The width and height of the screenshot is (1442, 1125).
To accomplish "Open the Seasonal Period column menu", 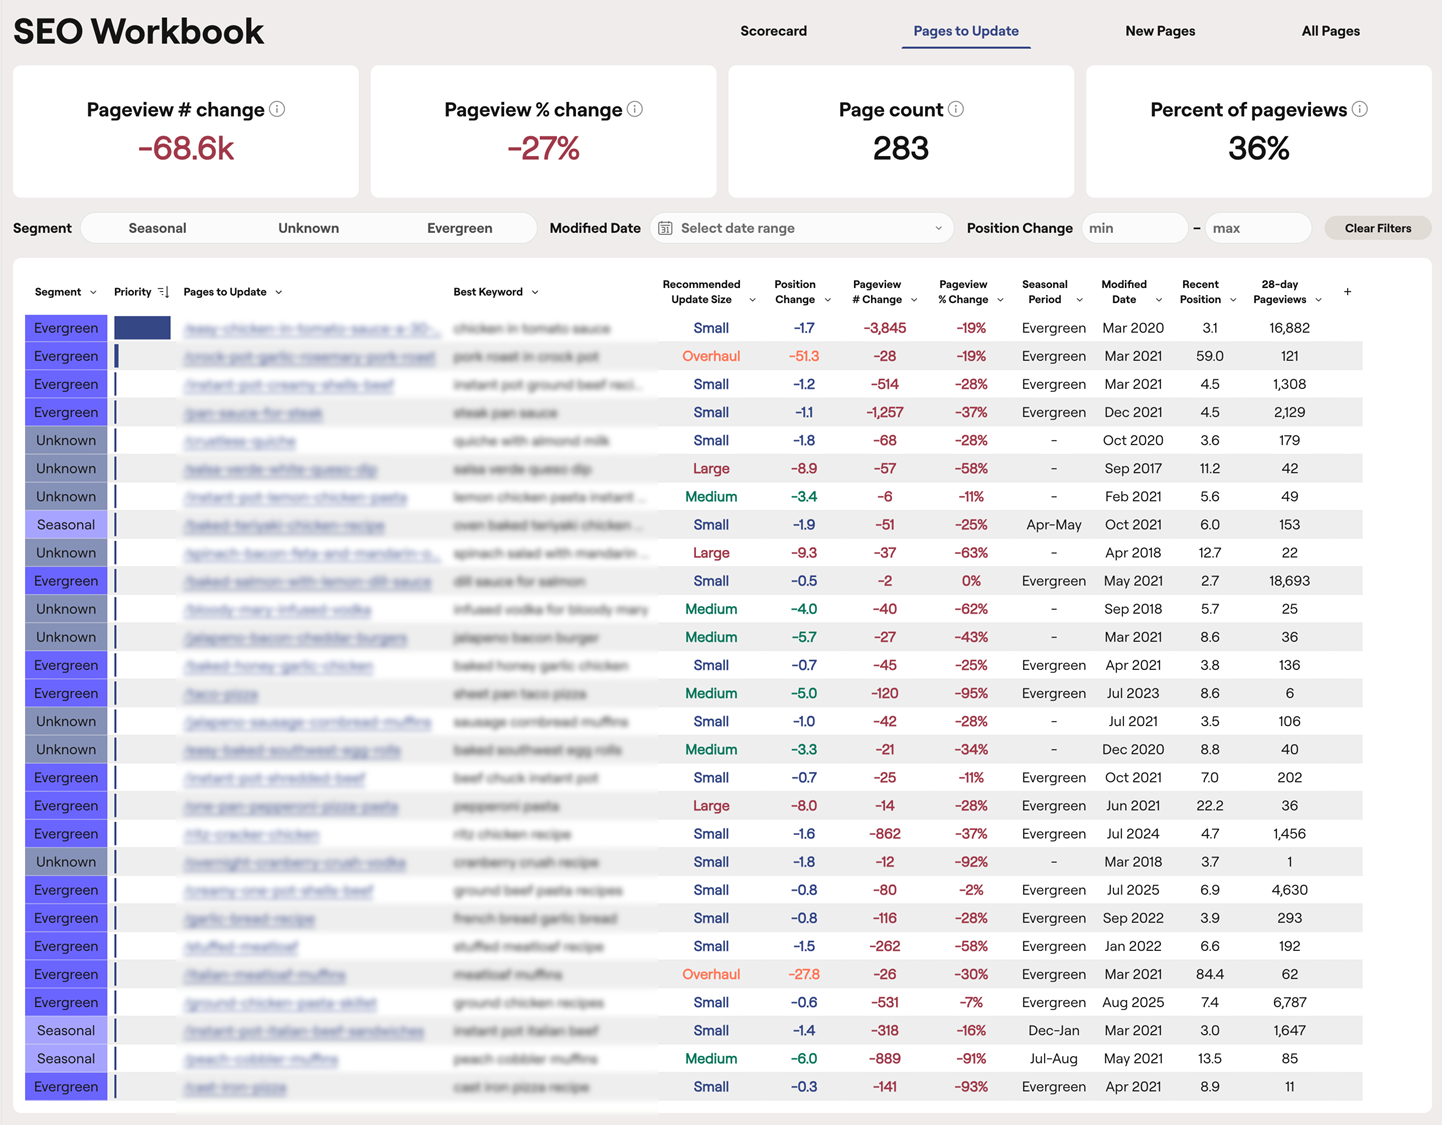I will (1079, 300).
